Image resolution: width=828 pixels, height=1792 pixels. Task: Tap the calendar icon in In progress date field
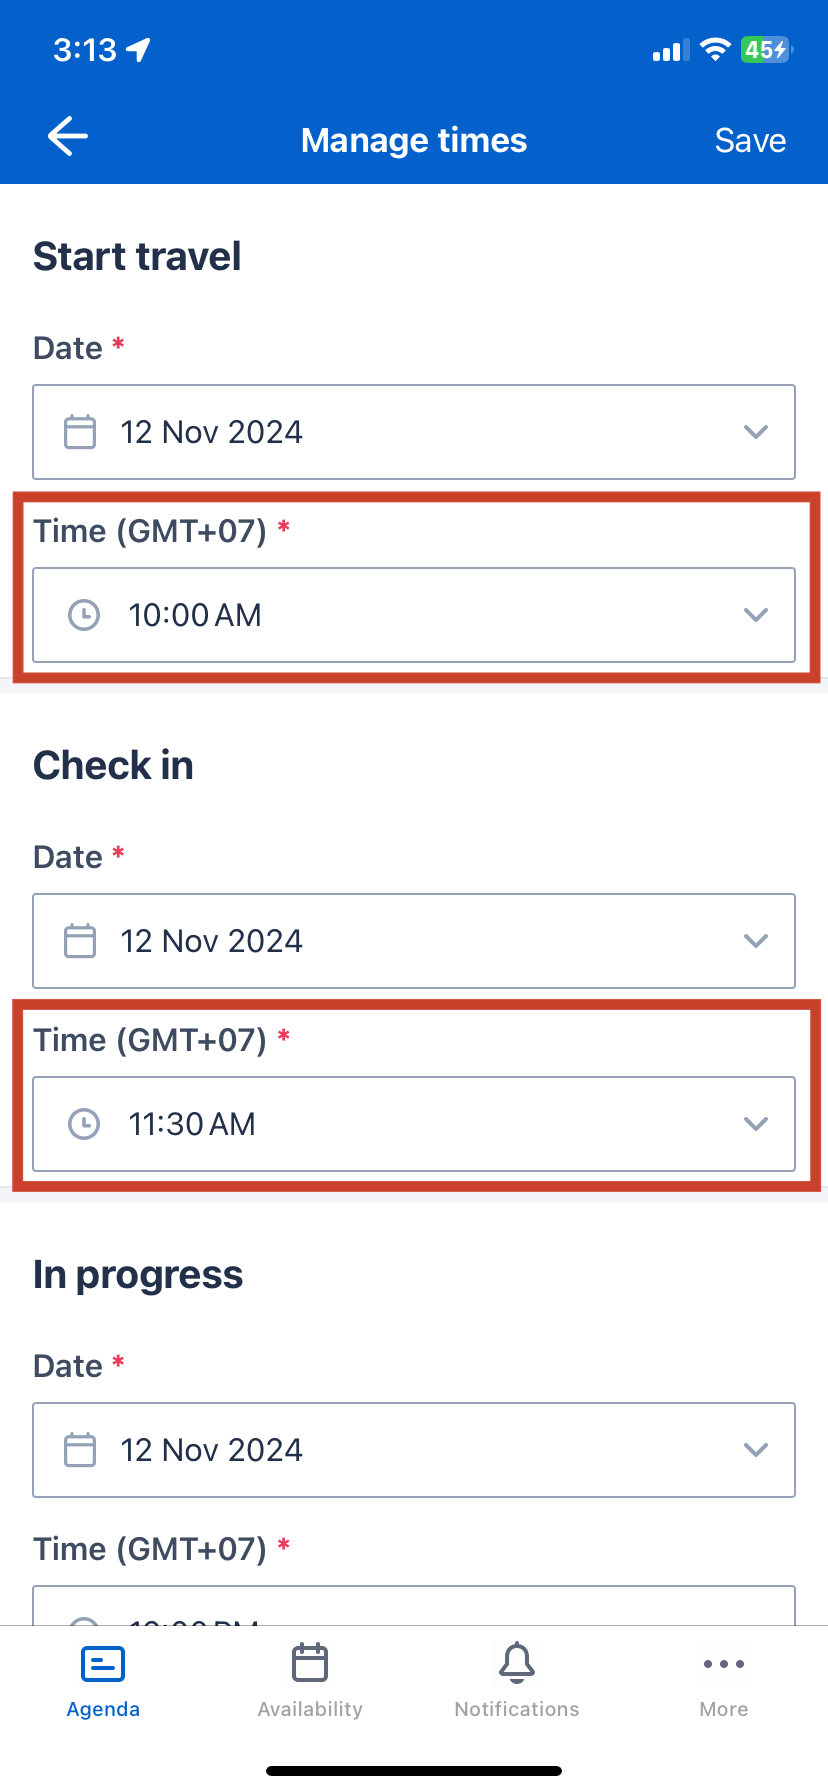click(80, 1450)
